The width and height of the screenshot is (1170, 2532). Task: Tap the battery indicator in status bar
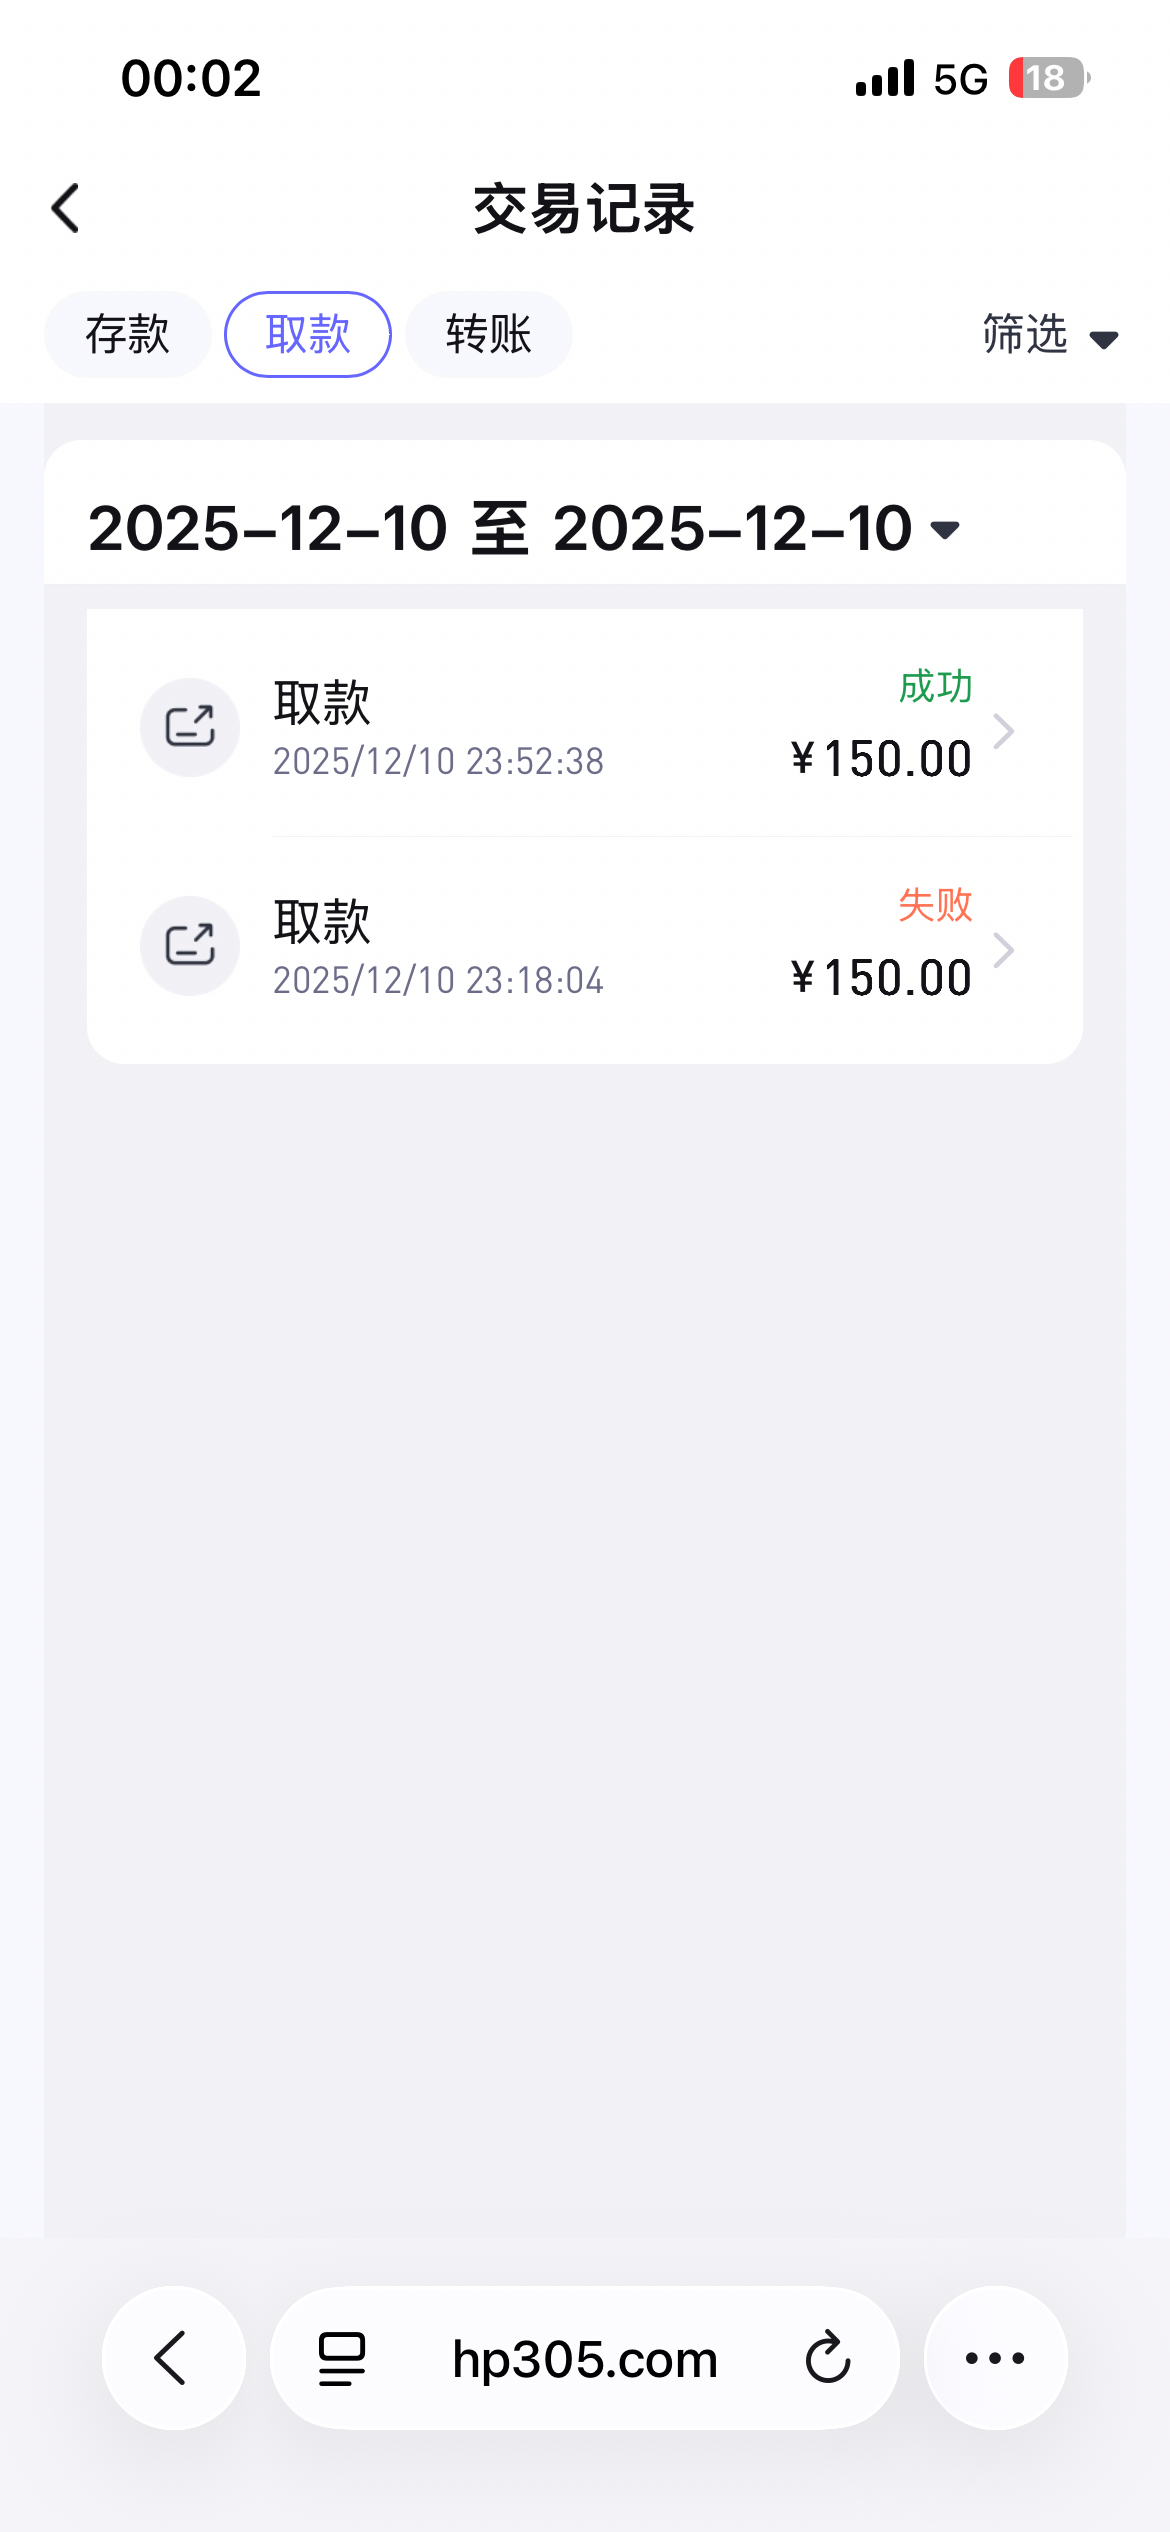pos(1047,78)
